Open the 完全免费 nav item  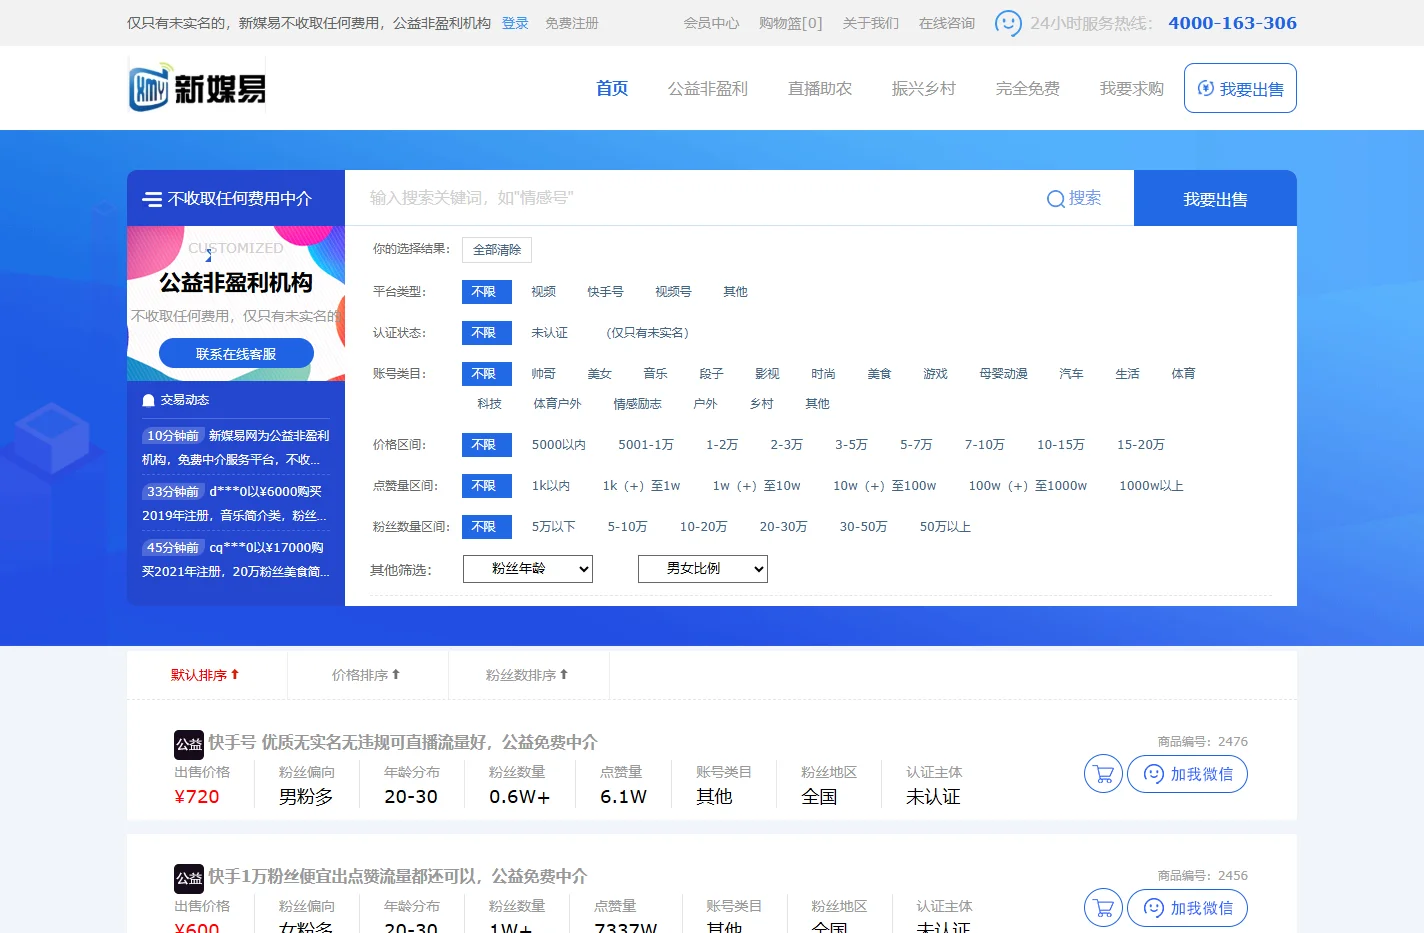[1028, 88]
